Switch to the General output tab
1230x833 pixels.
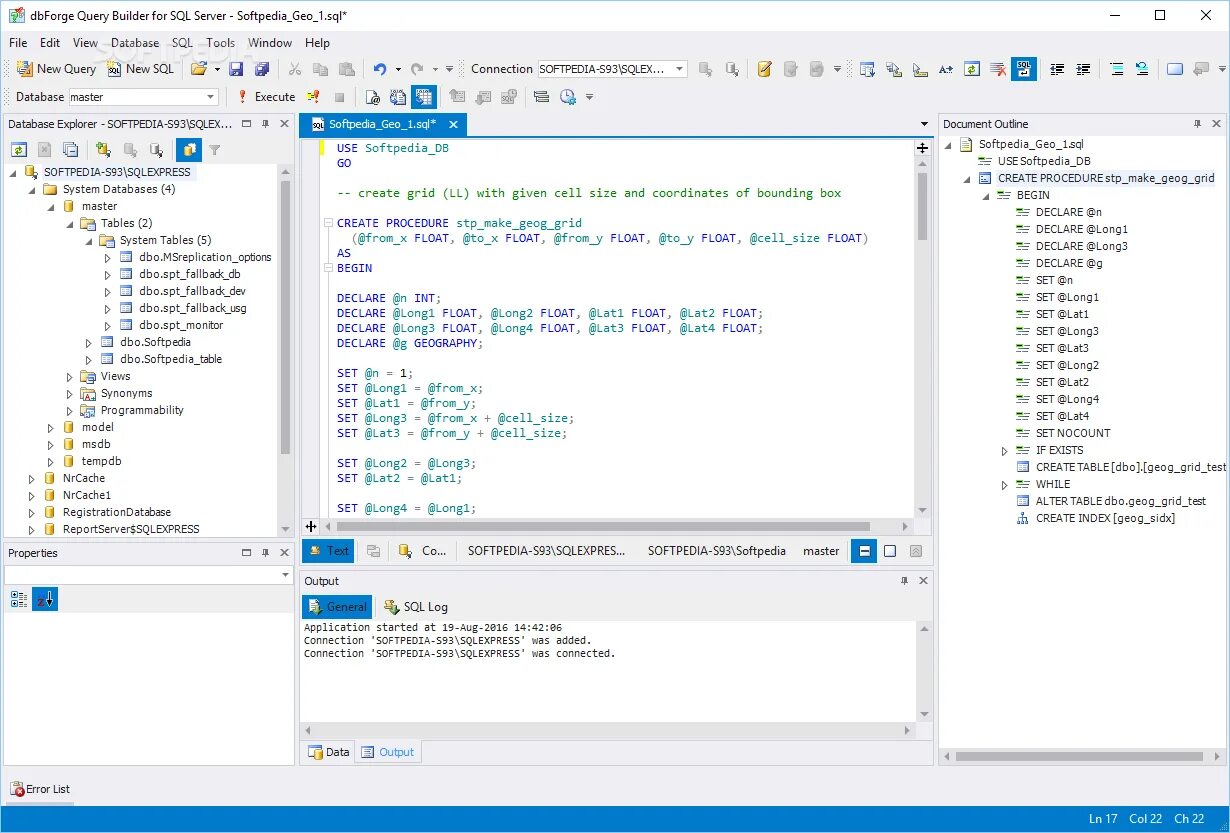pyautogui.click(x=337, y=607)
